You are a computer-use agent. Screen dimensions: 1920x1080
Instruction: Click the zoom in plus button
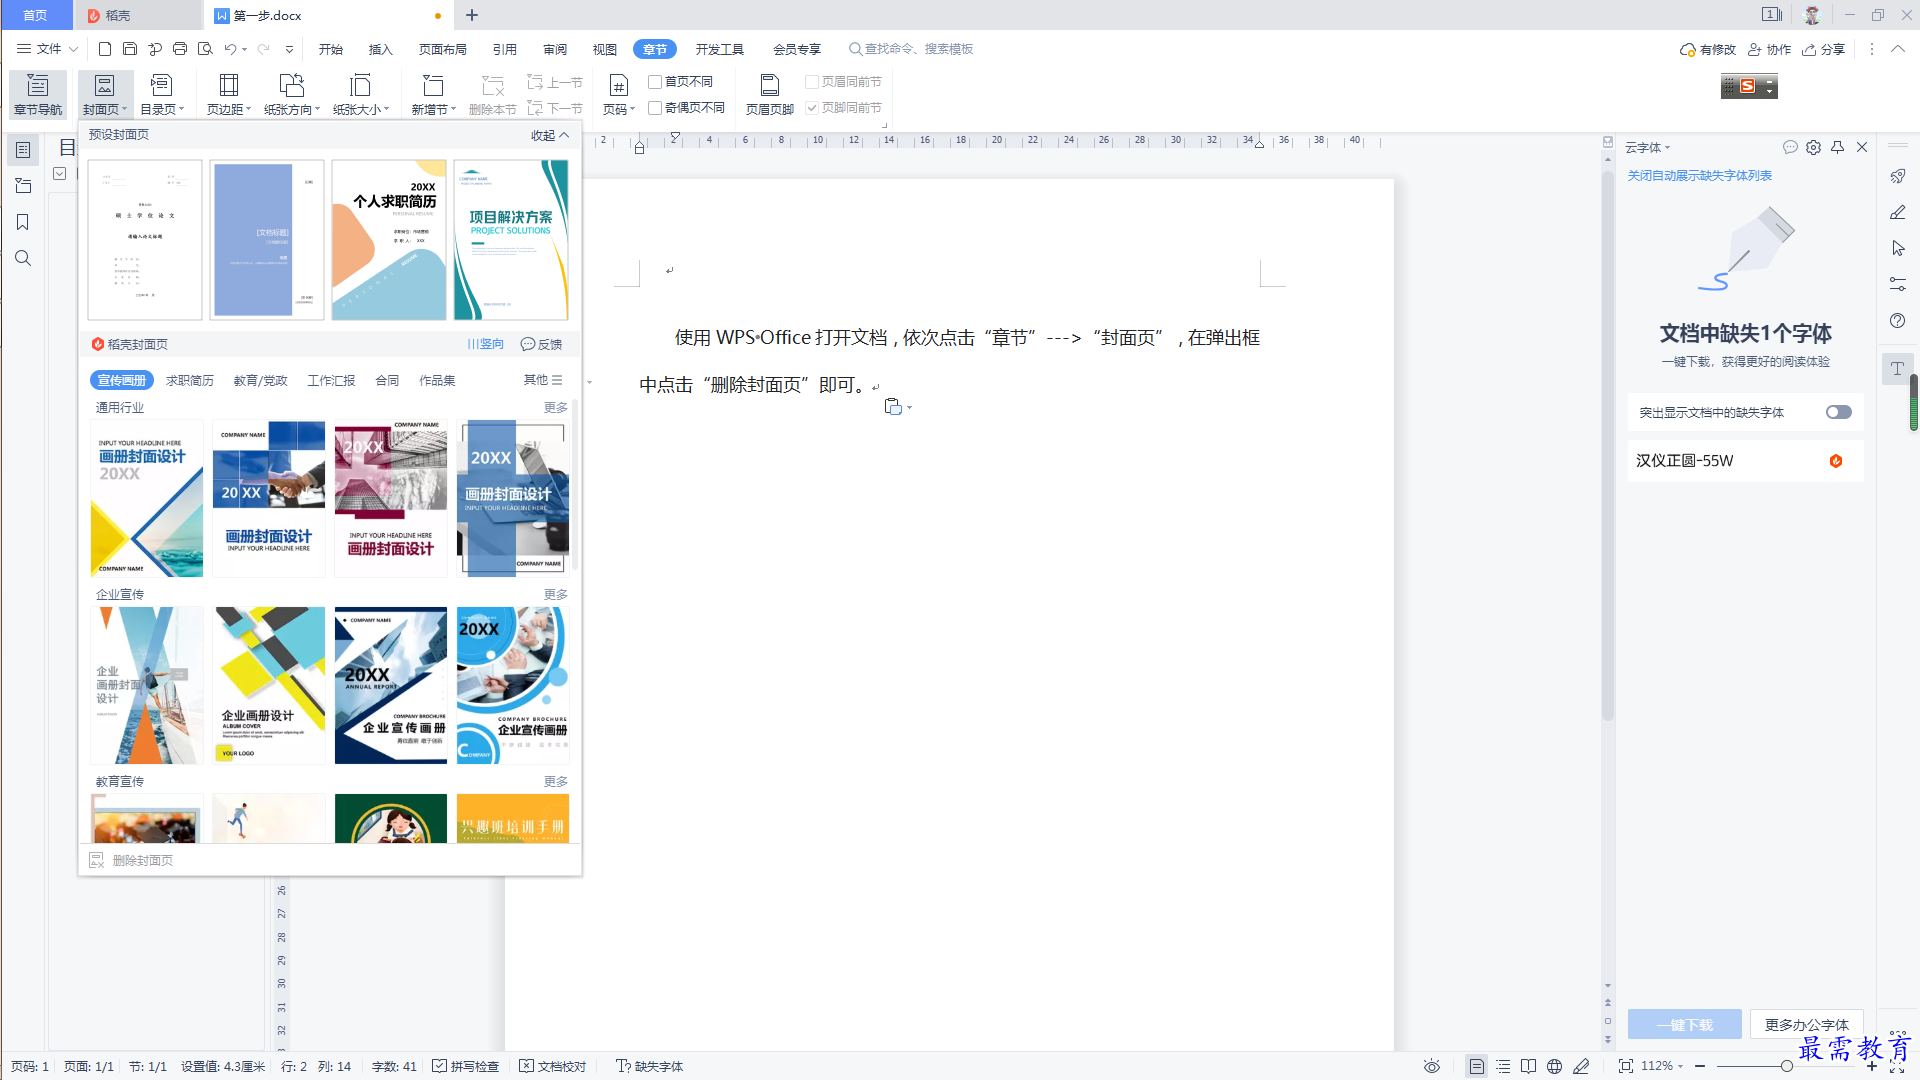[1872, 1066]
